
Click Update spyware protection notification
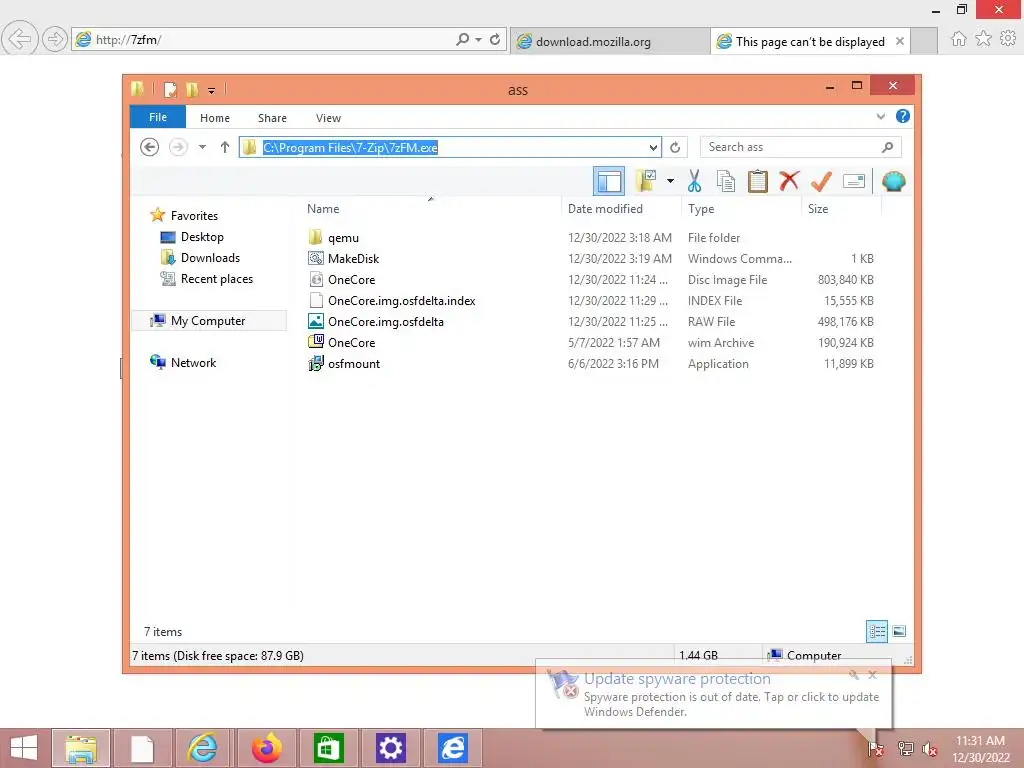coord(714,694)
